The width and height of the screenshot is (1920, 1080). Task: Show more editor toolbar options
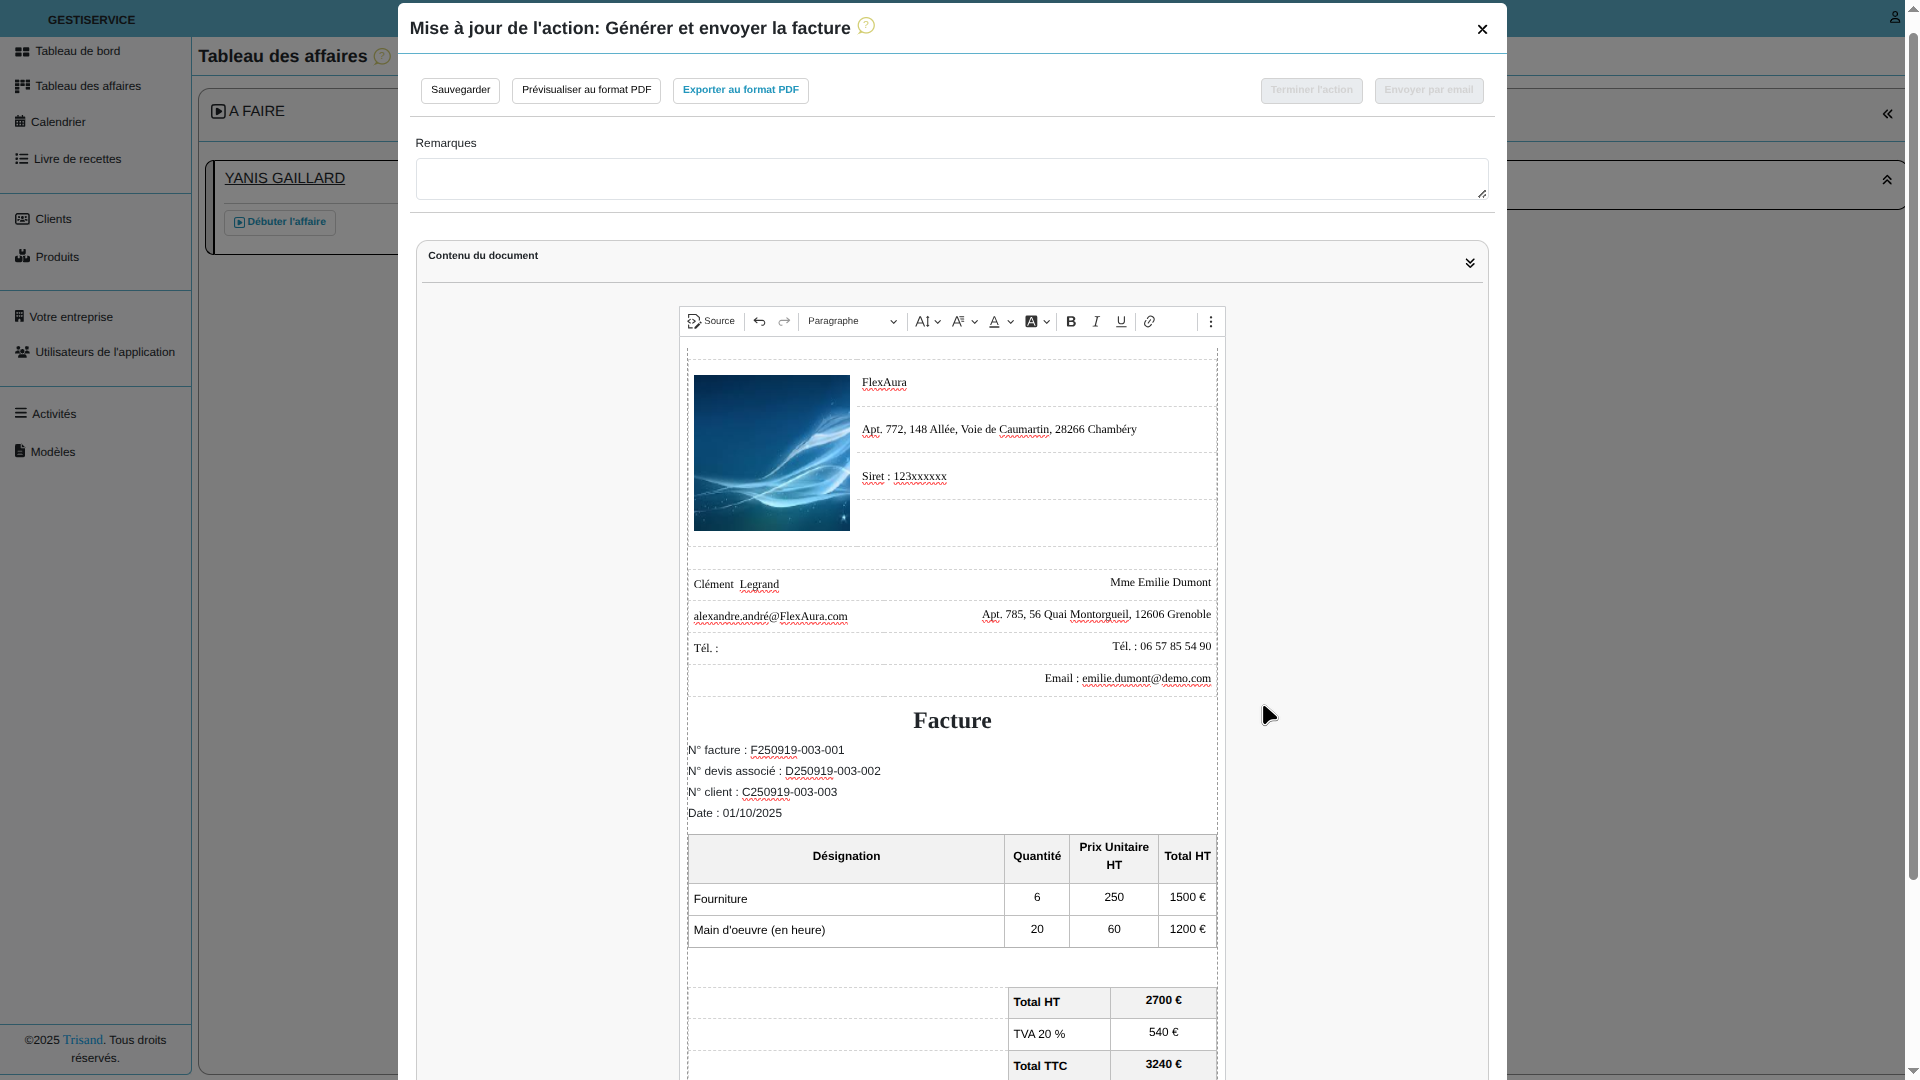pyautogui.click(x=1211, y=322)
